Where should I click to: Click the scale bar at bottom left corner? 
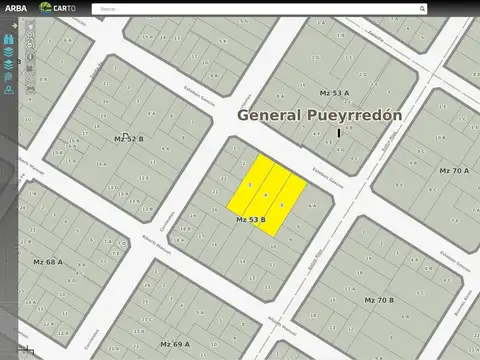[26, 349]
